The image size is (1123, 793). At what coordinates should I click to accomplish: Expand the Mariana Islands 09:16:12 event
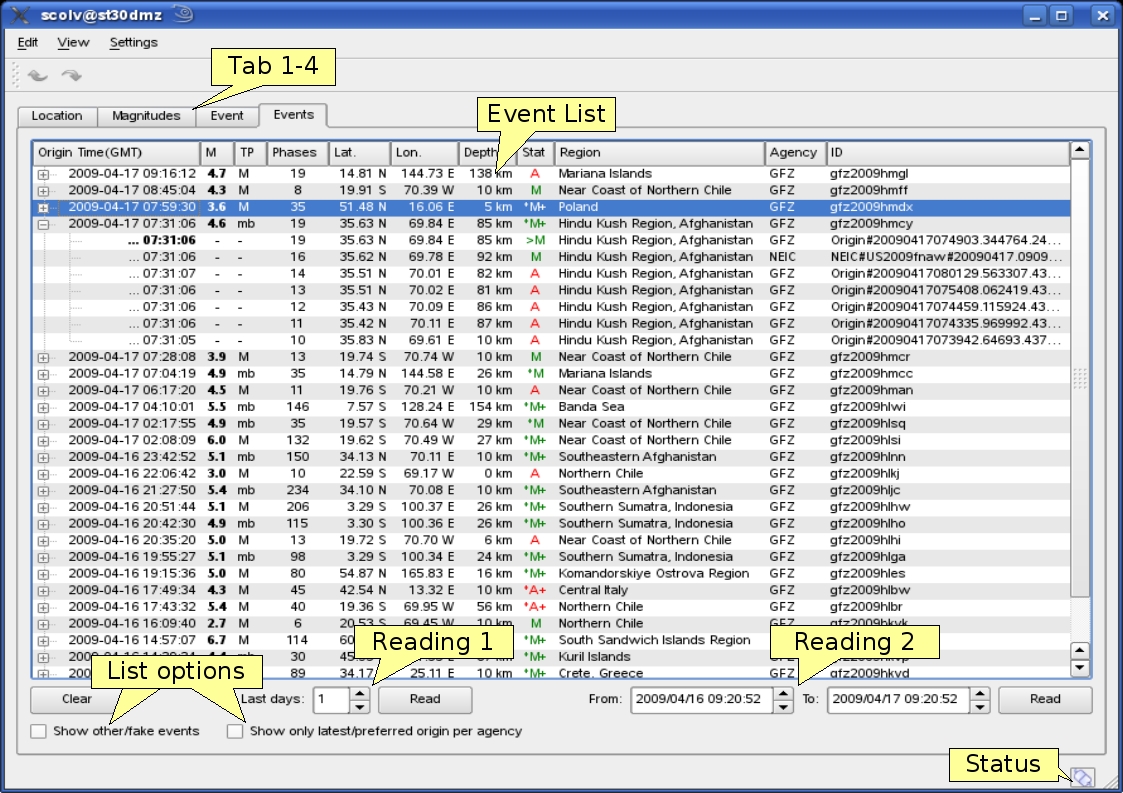click(x=43, y=174)
